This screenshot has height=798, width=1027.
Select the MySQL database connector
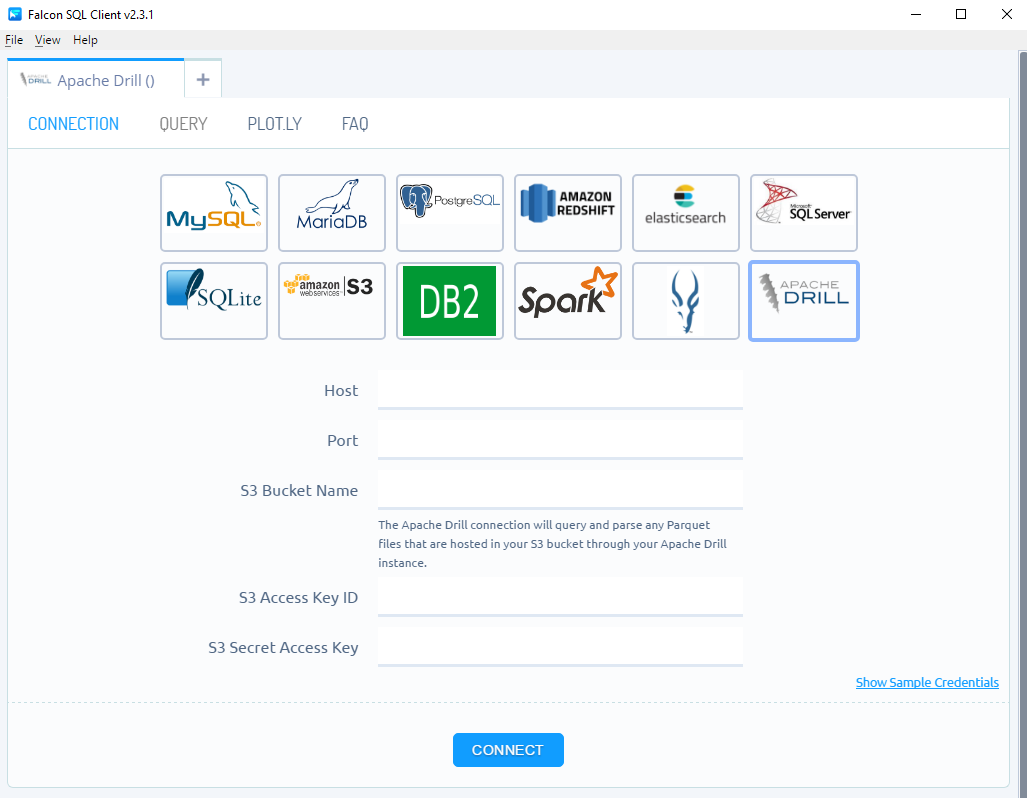213,213
